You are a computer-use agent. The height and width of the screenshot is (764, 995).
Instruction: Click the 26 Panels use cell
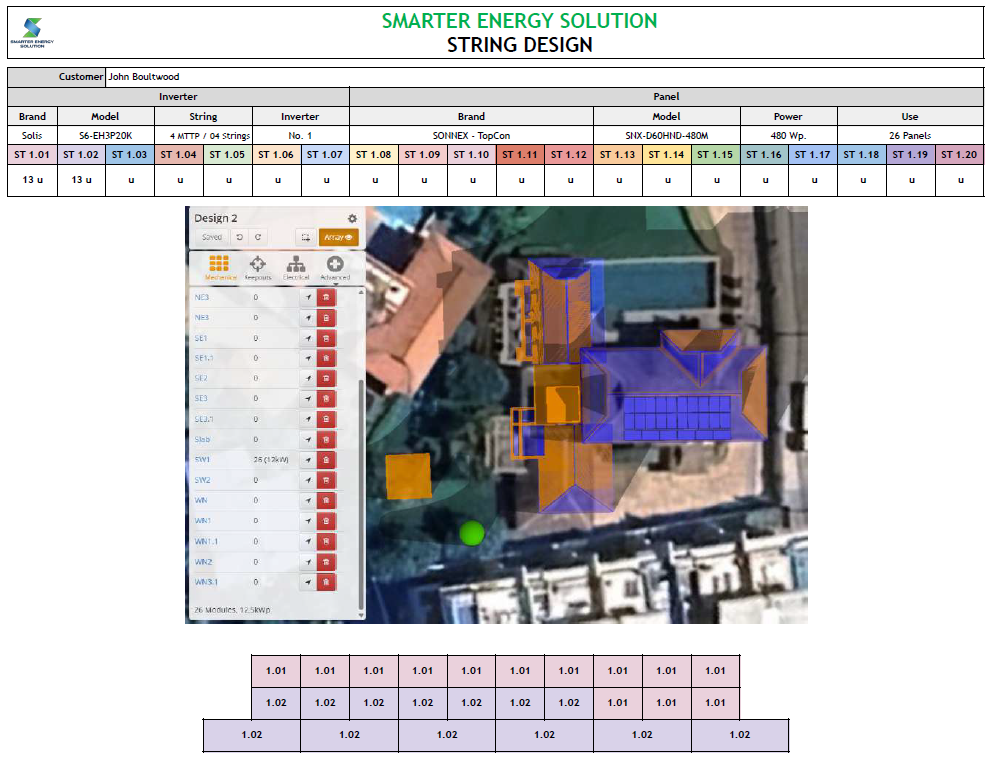(x=910, y=136)
